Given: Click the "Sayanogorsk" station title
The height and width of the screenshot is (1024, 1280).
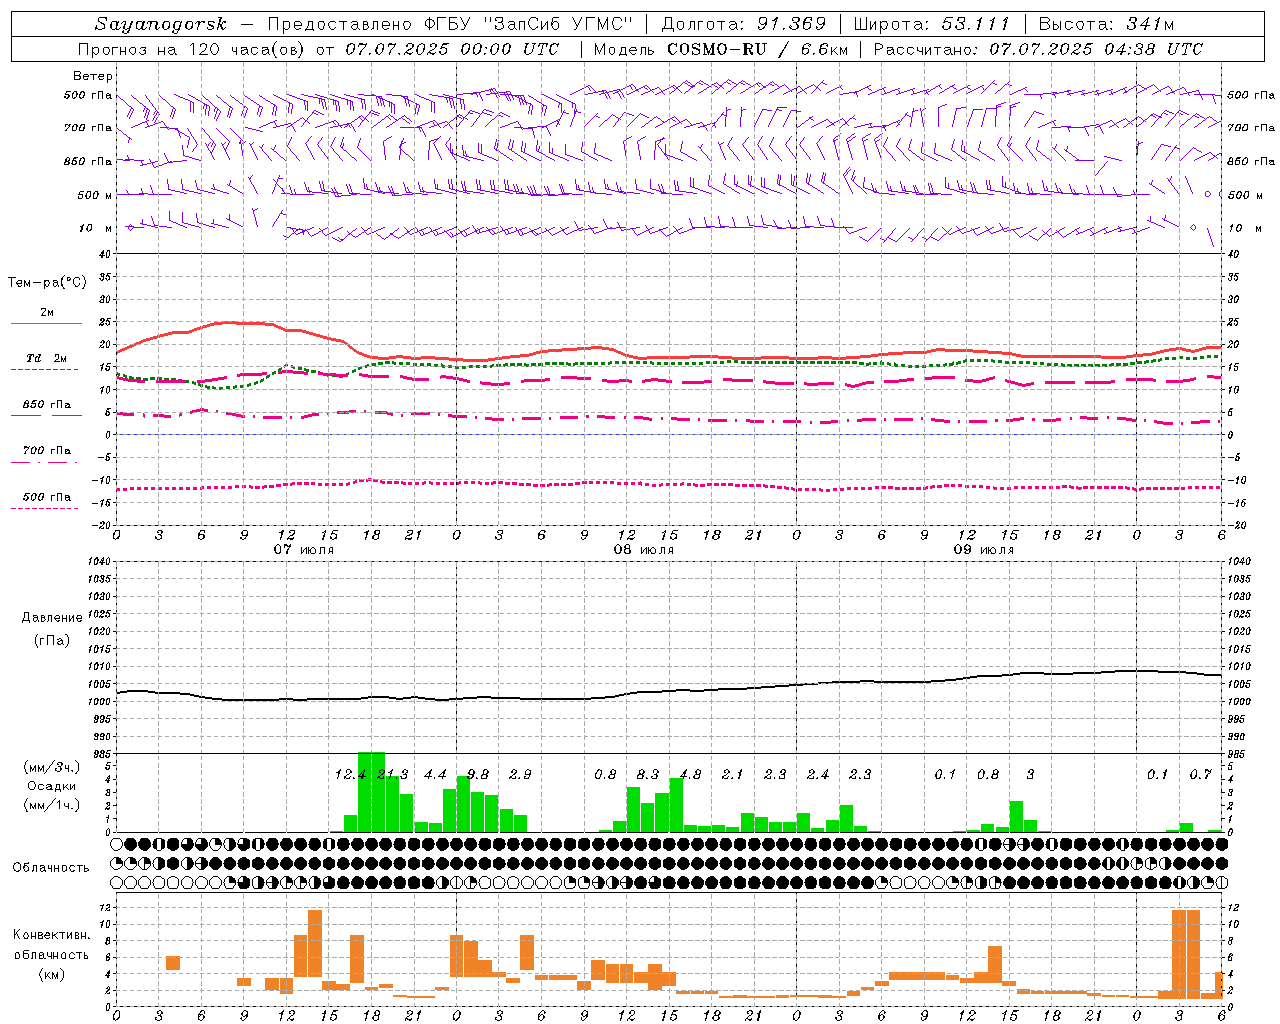Looking at the screenshot, I should click(161, 24).
